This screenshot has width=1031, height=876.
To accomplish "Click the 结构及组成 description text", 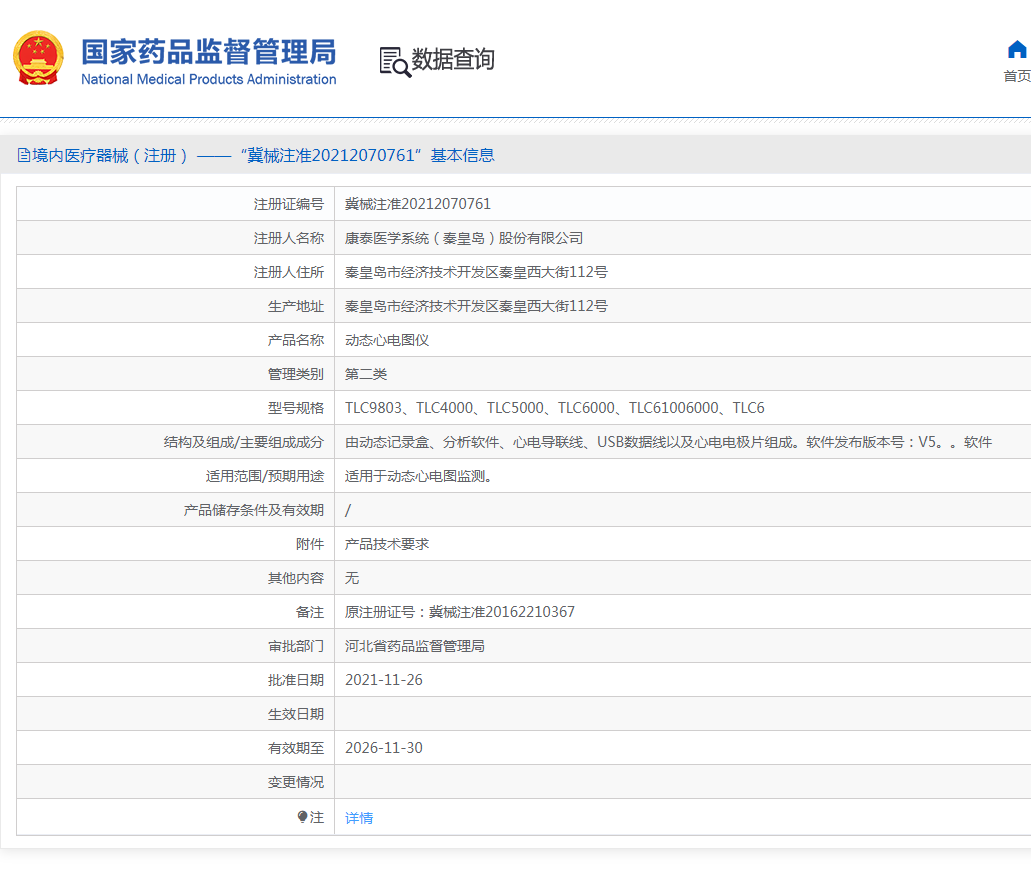I will click(x=668, y=443).
